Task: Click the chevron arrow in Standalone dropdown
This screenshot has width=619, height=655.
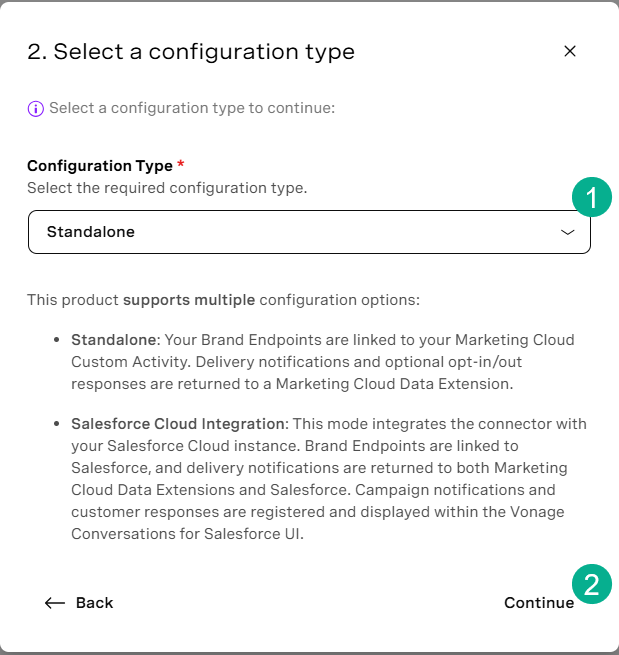Action: click(567, 232)
